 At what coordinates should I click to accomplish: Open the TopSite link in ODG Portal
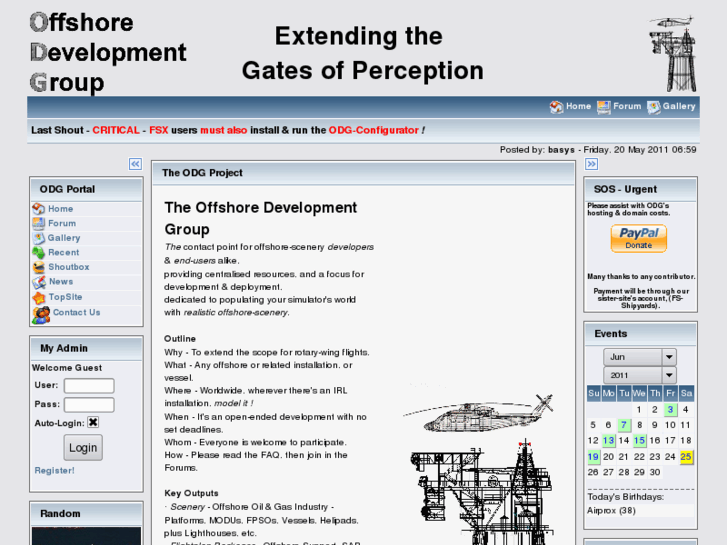click(65, 297)
